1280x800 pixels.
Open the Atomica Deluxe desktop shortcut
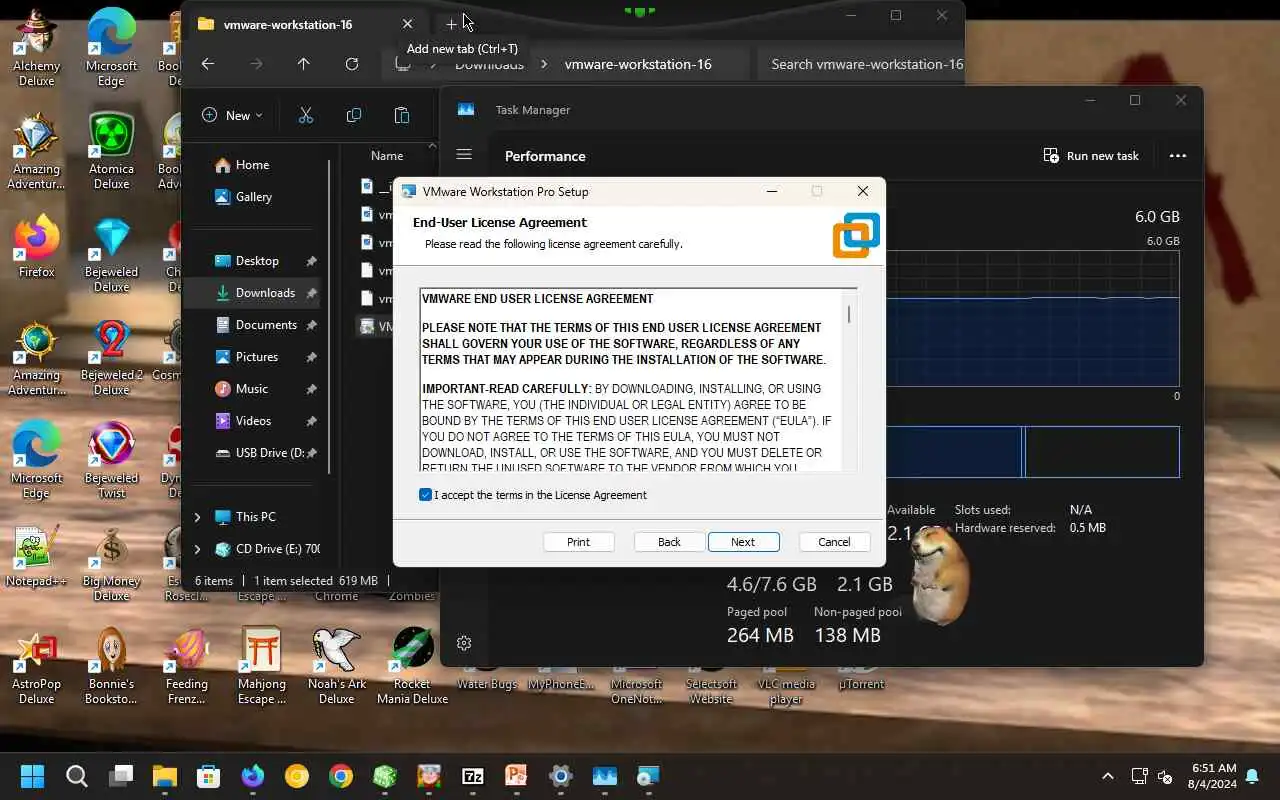click(111, 150)
